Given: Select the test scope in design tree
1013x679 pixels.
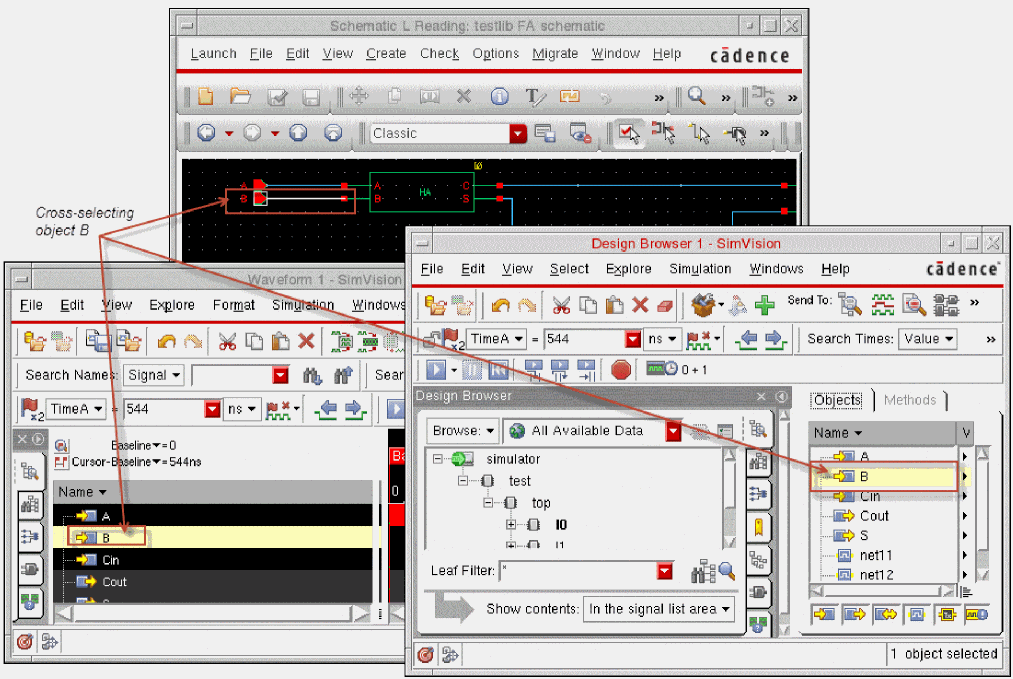Looking at the screenshot, I should [519, 481].
